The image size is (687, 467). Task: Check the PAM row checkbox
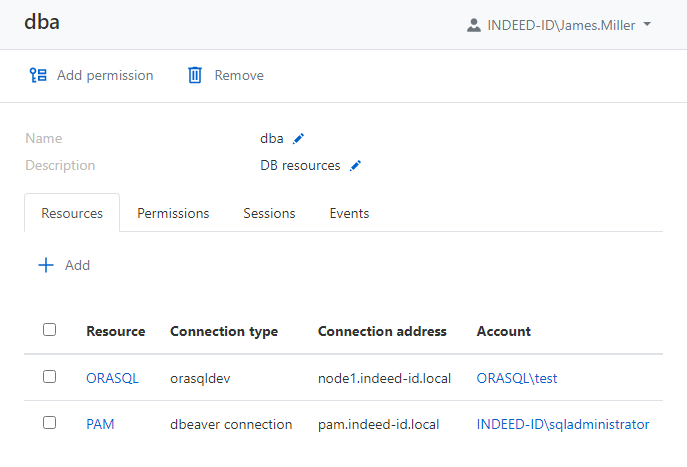point(50,423)
